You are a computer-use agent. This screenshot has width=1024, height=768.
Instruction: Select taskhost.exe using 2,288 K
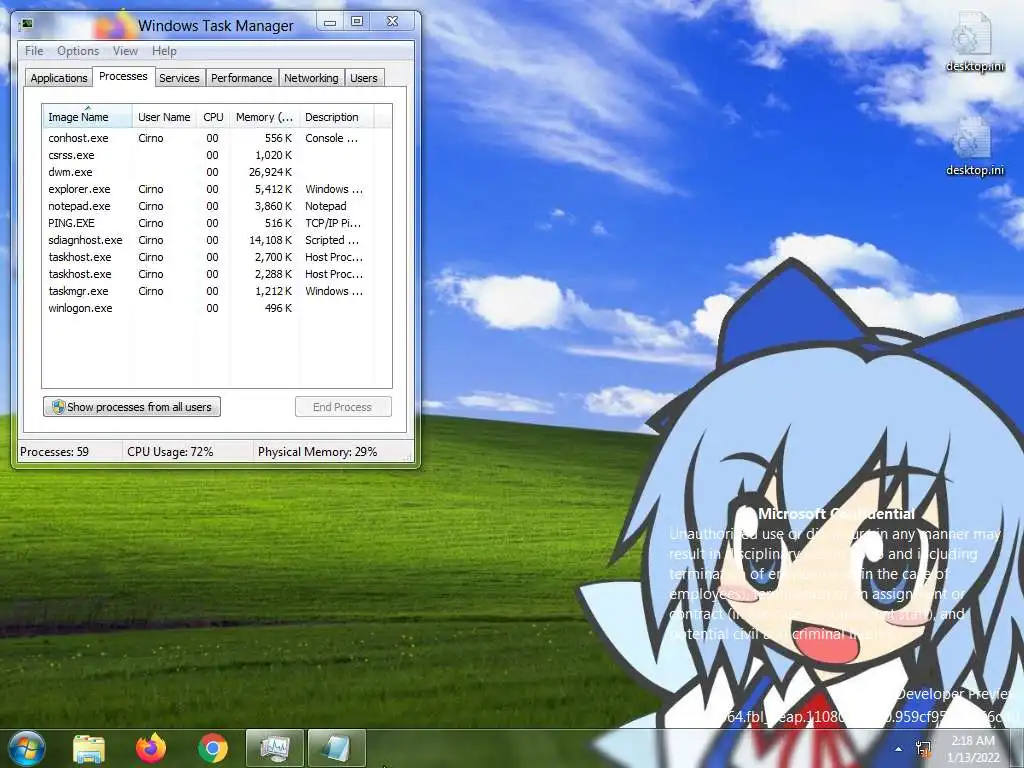click(217, 274)
